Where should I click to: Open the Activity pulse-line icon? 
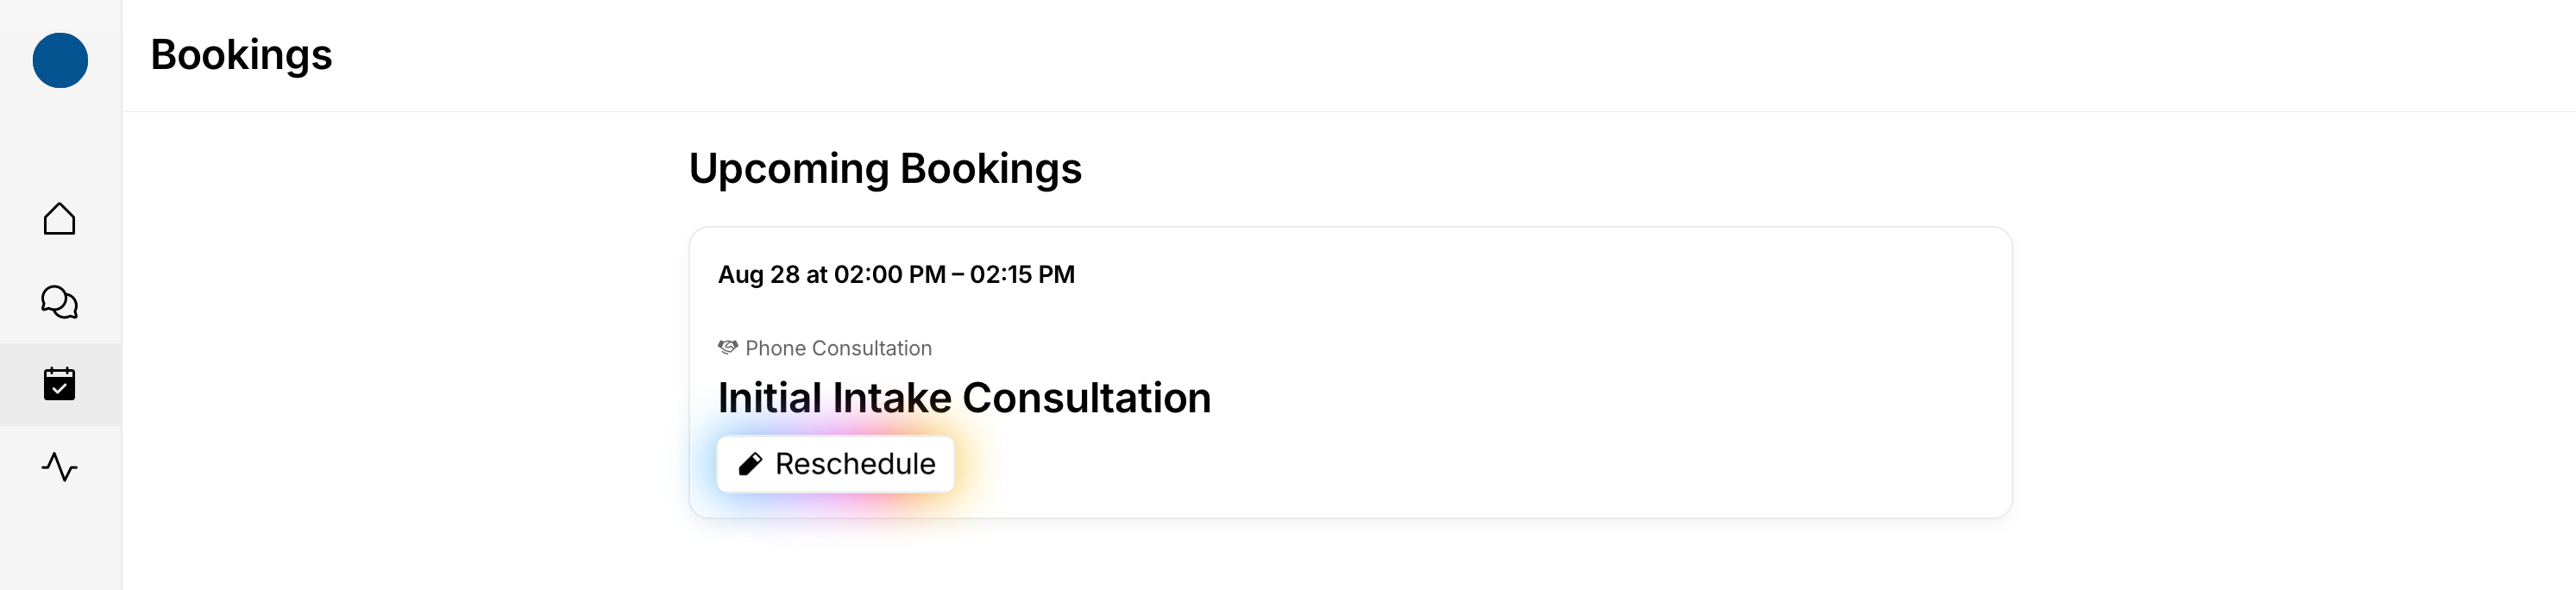pyautogui.click(x=60, y=467)
